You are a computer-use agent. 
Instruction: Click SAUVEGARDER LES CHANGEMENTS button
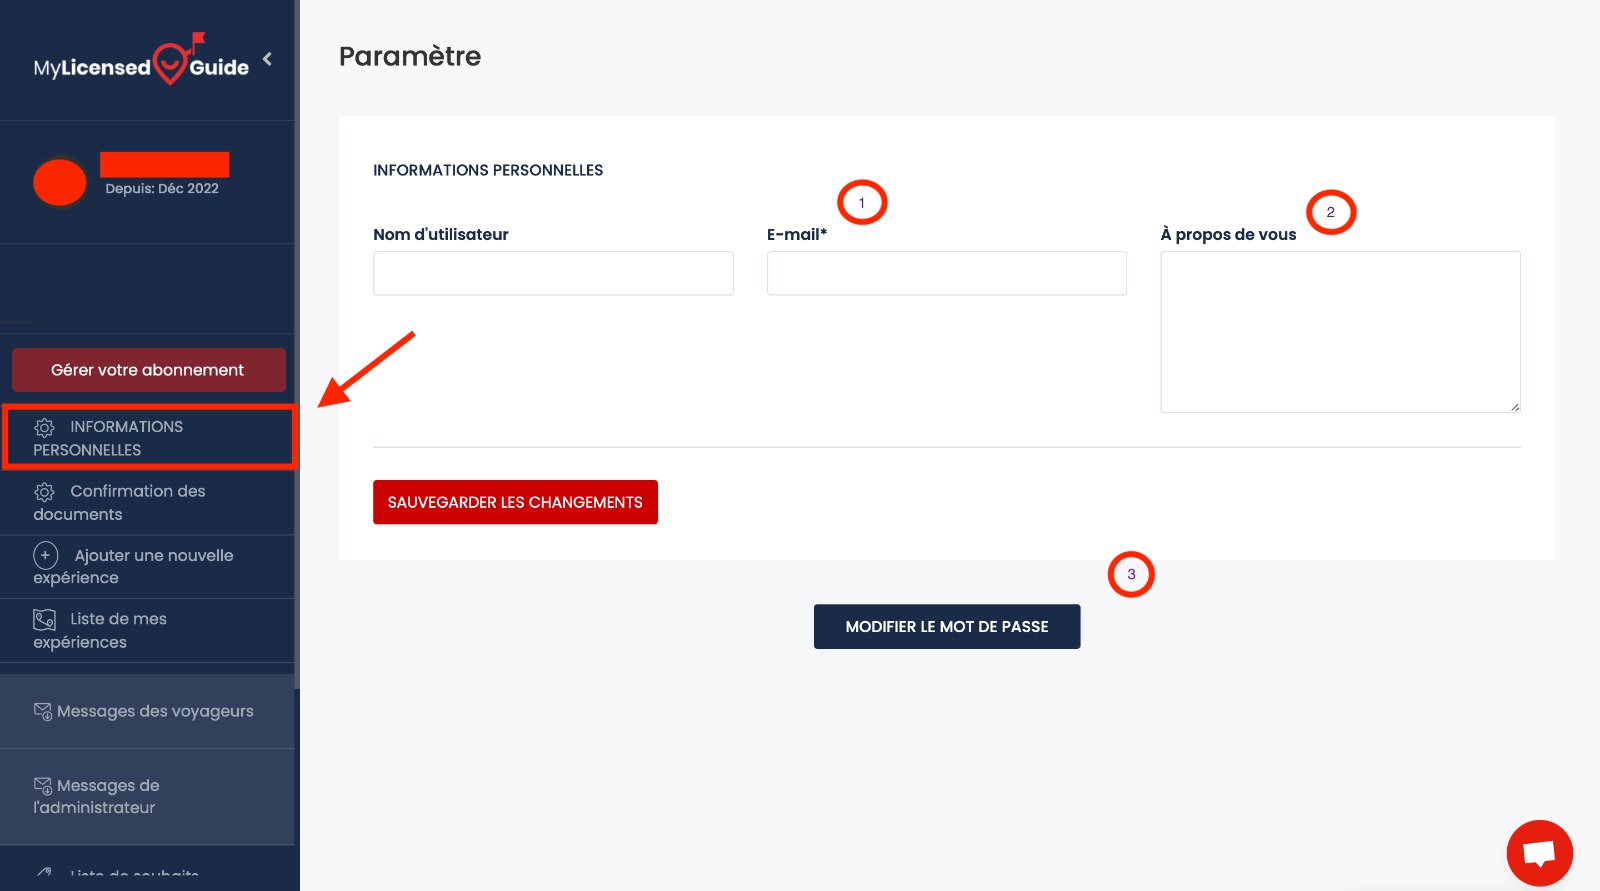click(515, 502)
